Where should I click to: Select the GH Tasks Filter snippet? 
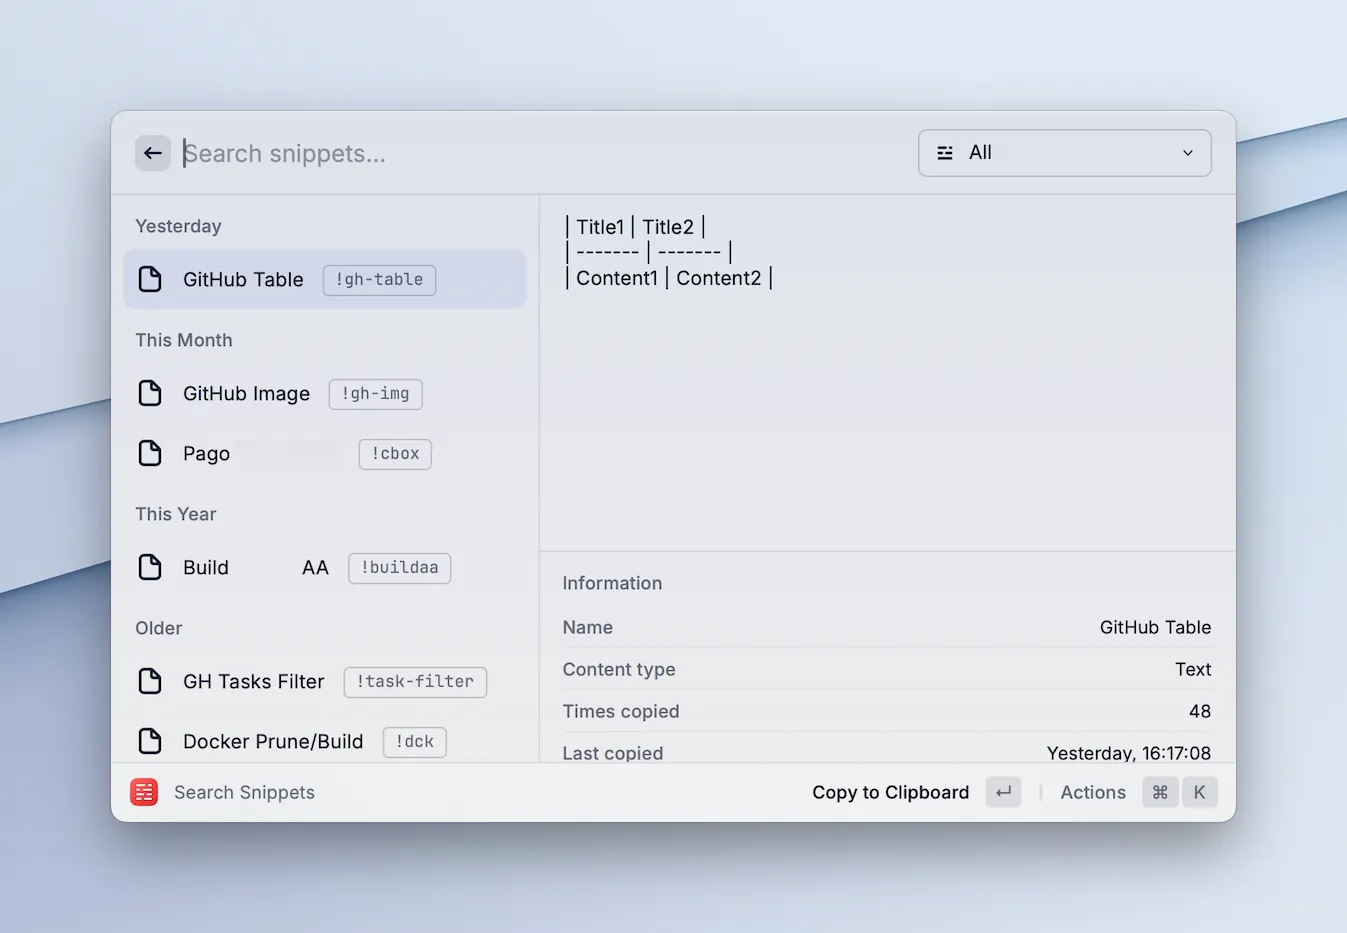[254, 681]
